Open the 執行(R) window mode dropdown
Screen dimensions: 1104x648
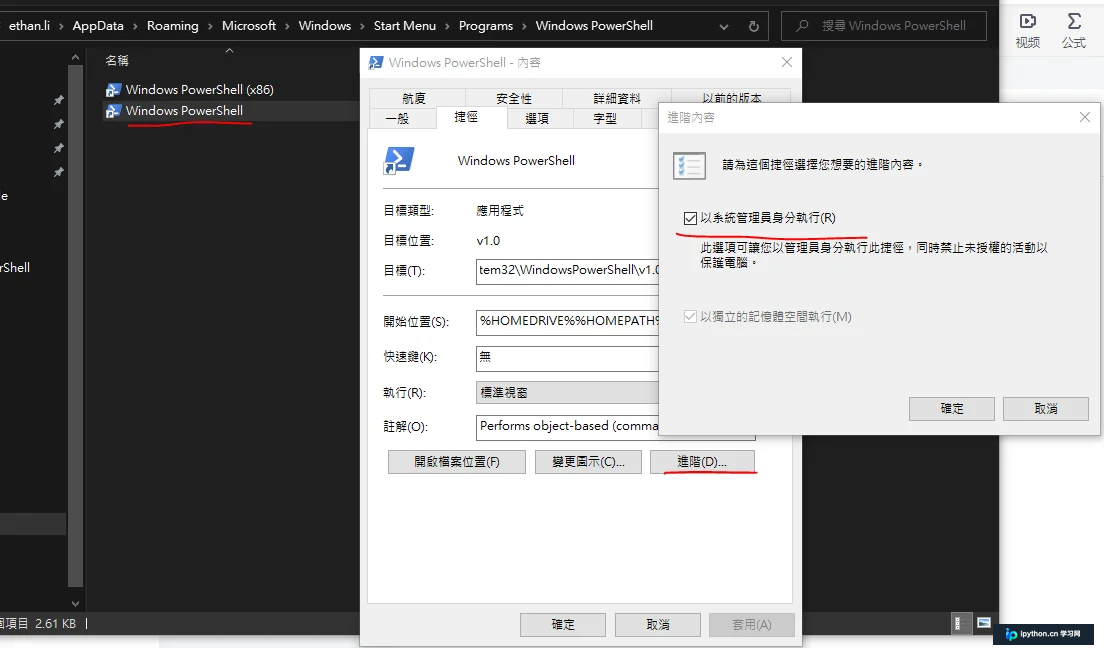(567, 392)
